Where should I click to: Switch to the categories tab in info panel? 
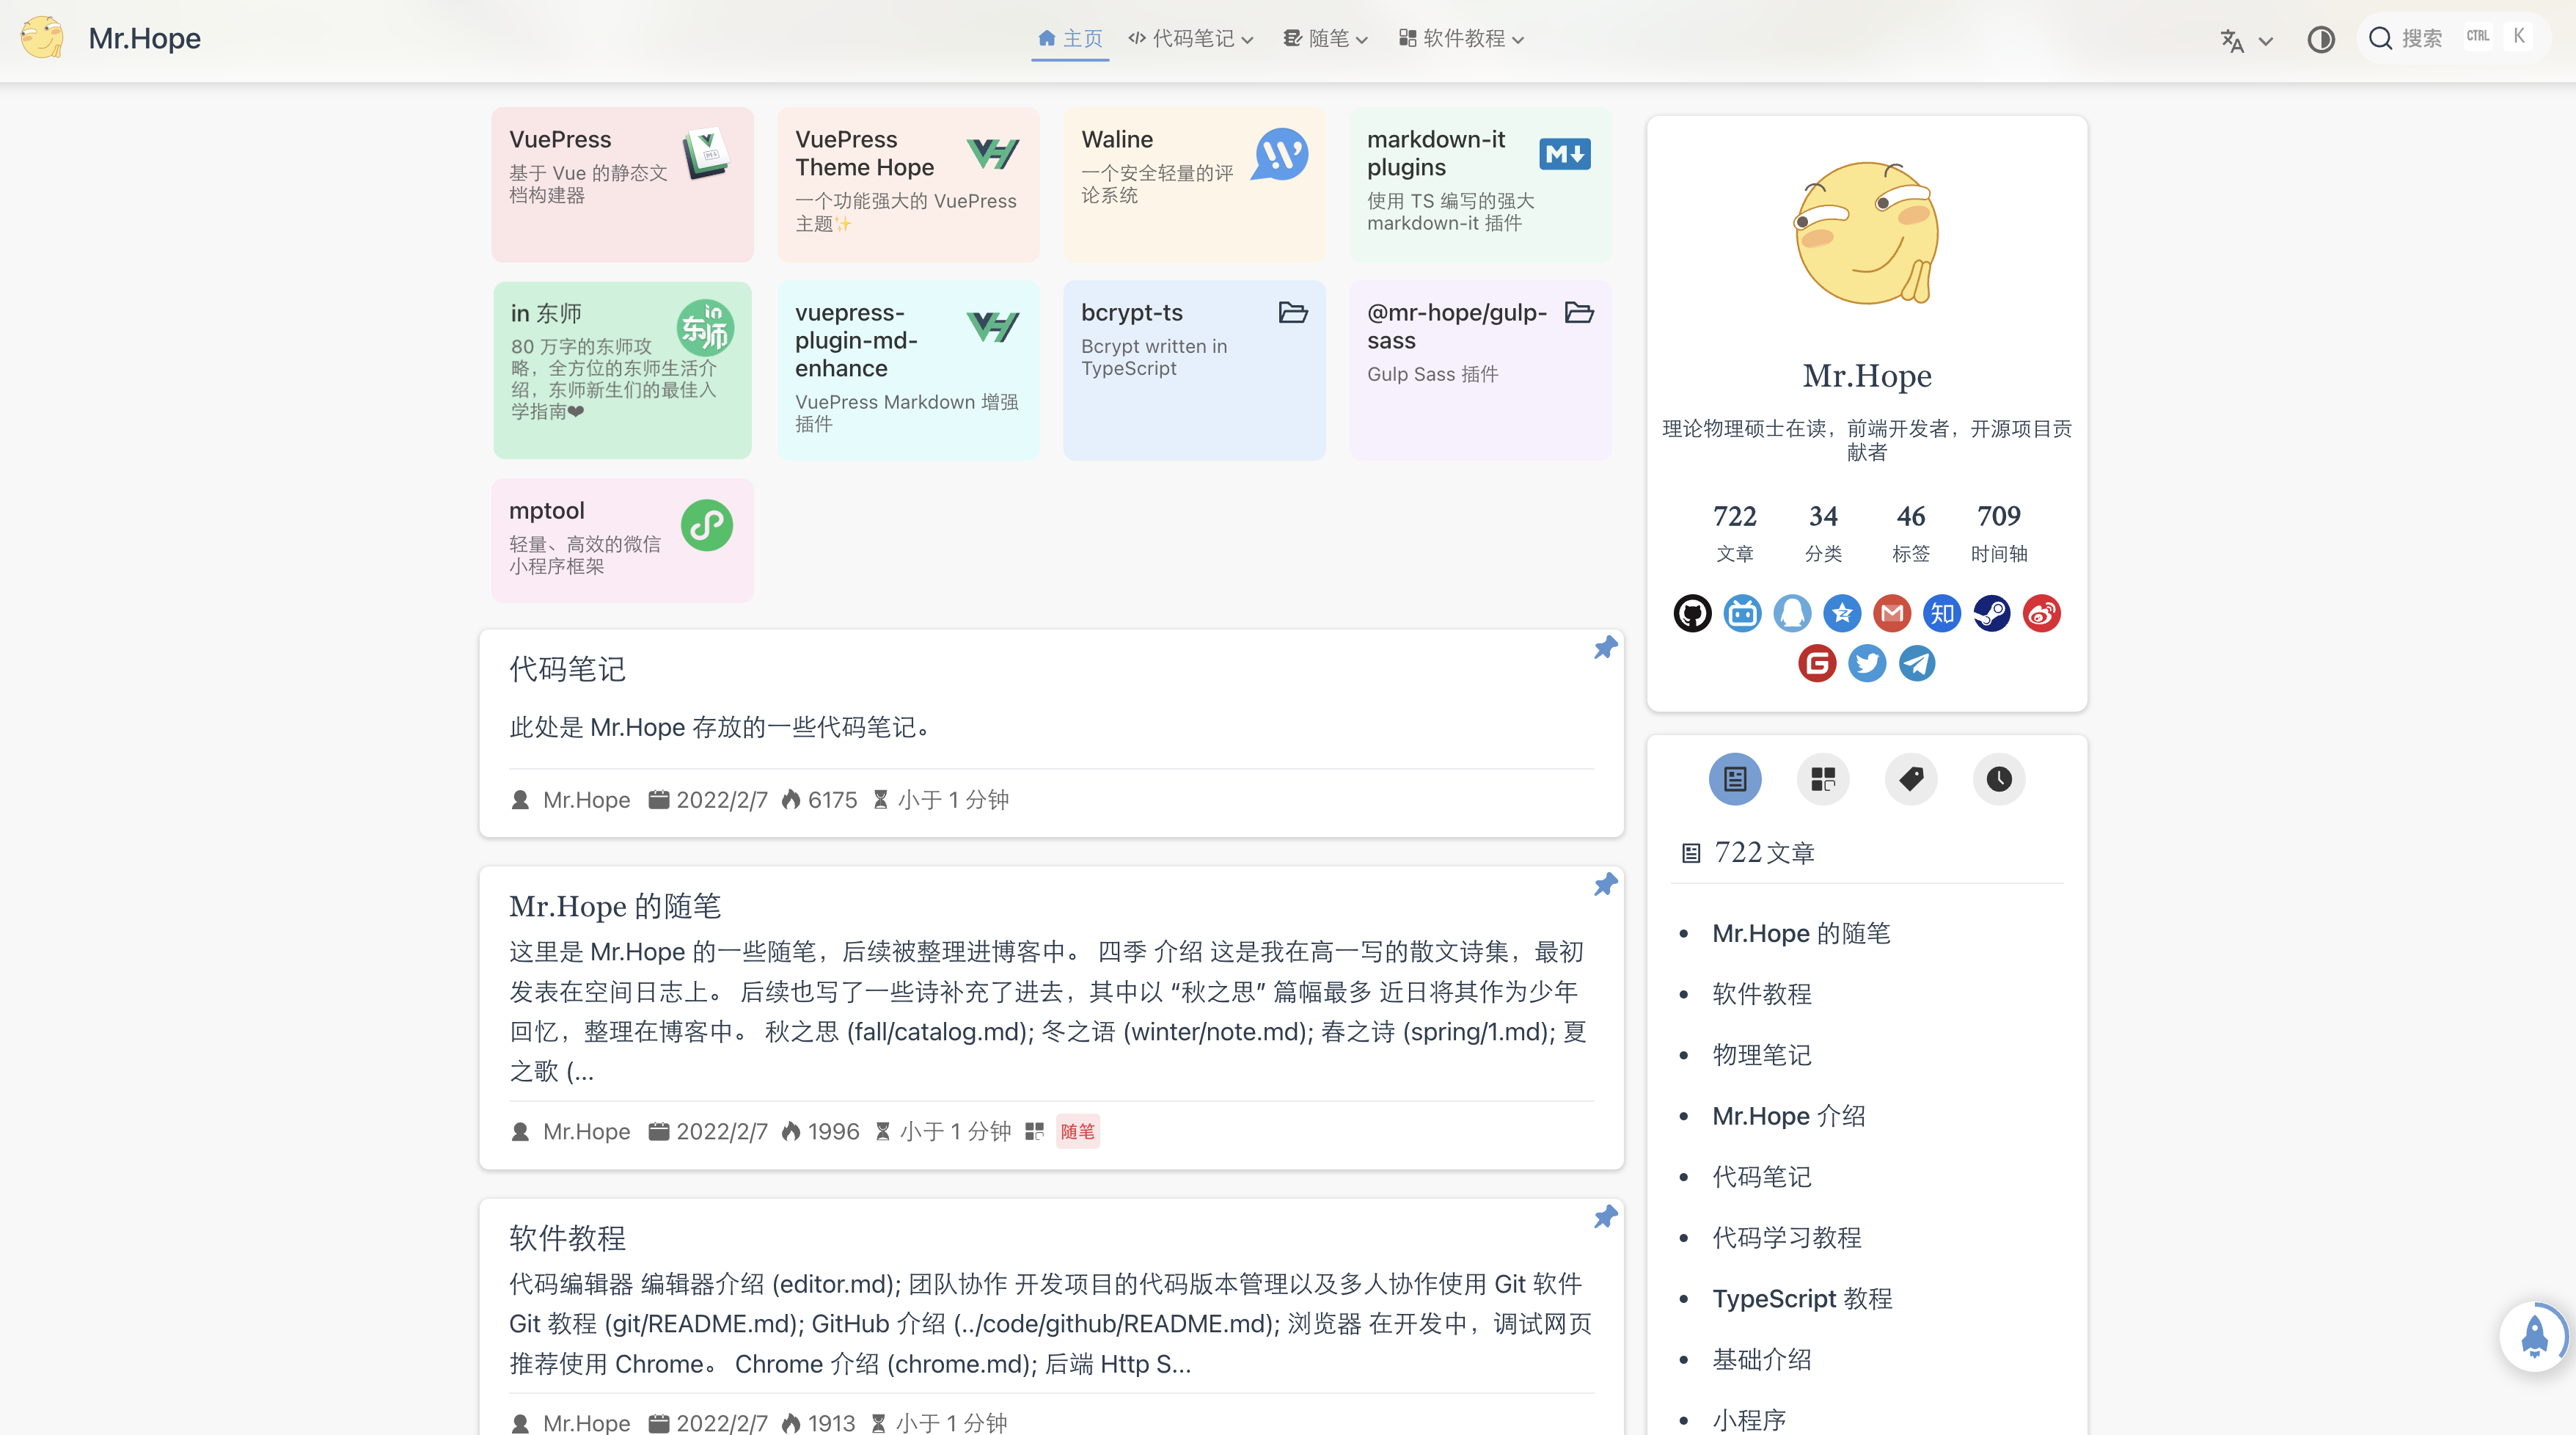point(1823,779)
